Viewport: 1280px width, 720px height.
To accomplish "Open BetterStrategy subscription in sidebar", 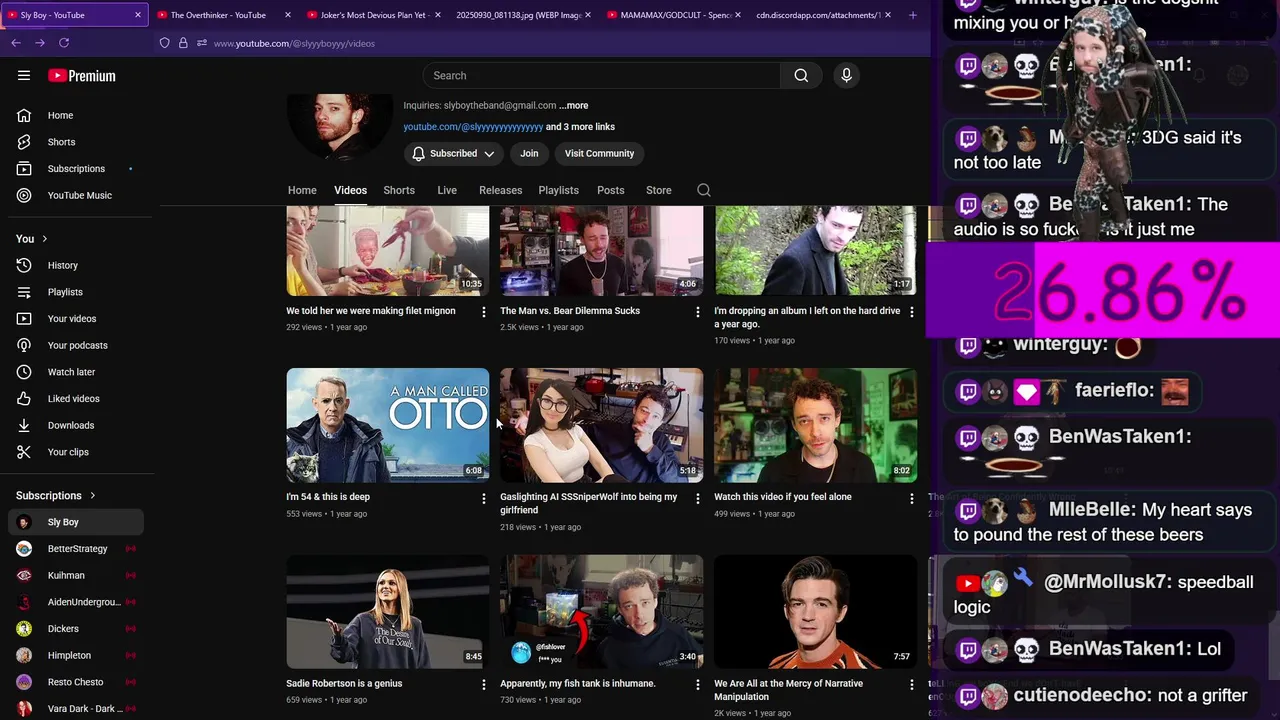I will tap(77, 549).
